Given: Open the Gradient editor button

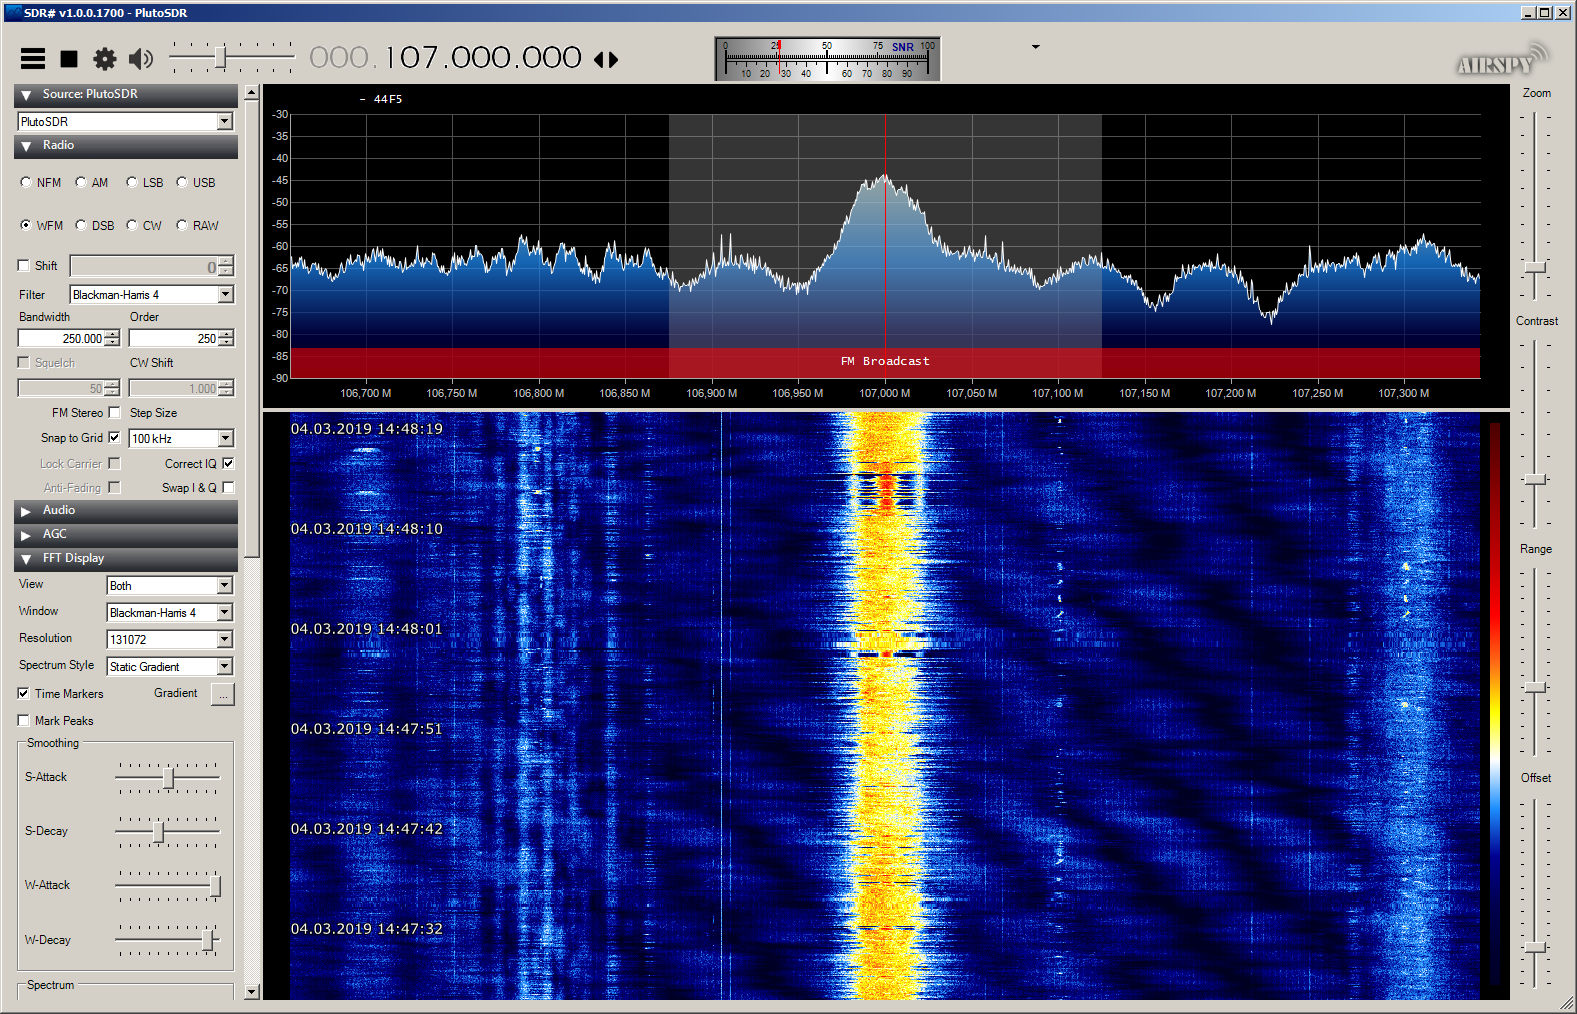Looking at the screenshot, I should pyautogui.click(x=223, y=694).
